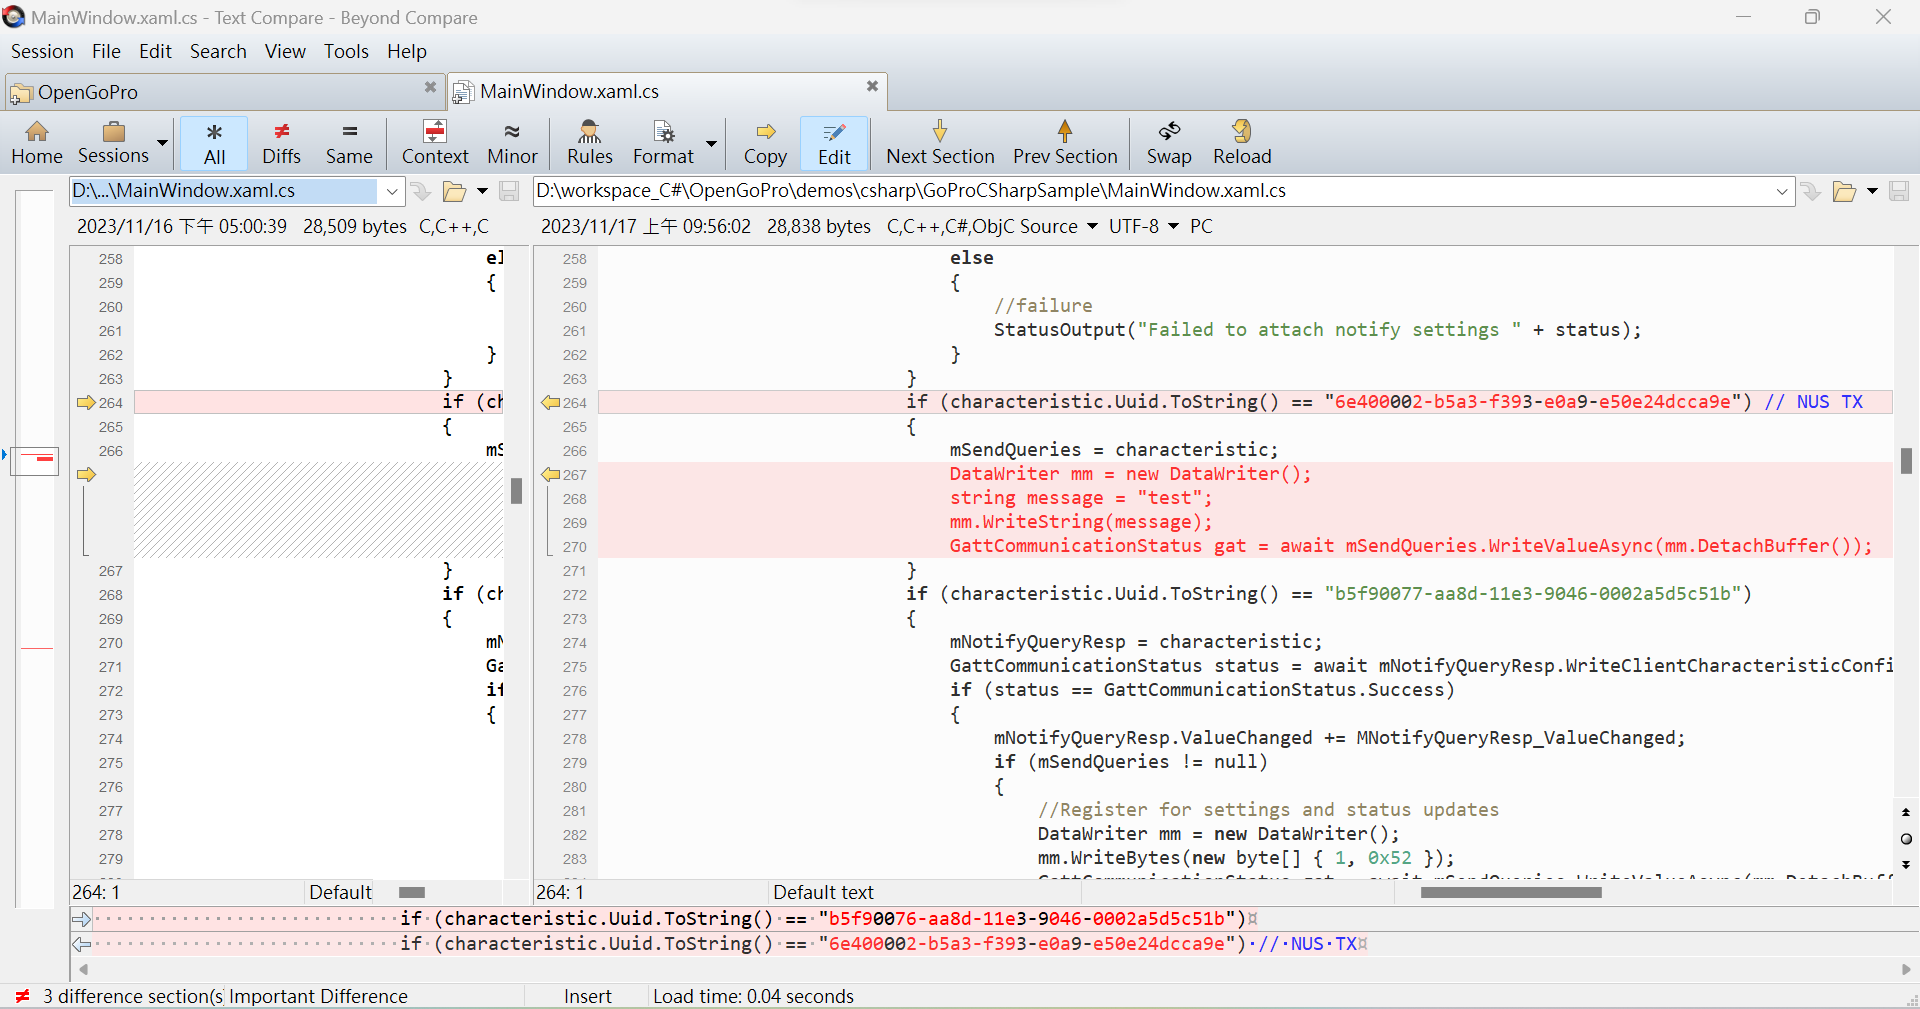Toggle the Same lines filter
The height and width of the screenshot is (1009, 1920).
349,142
